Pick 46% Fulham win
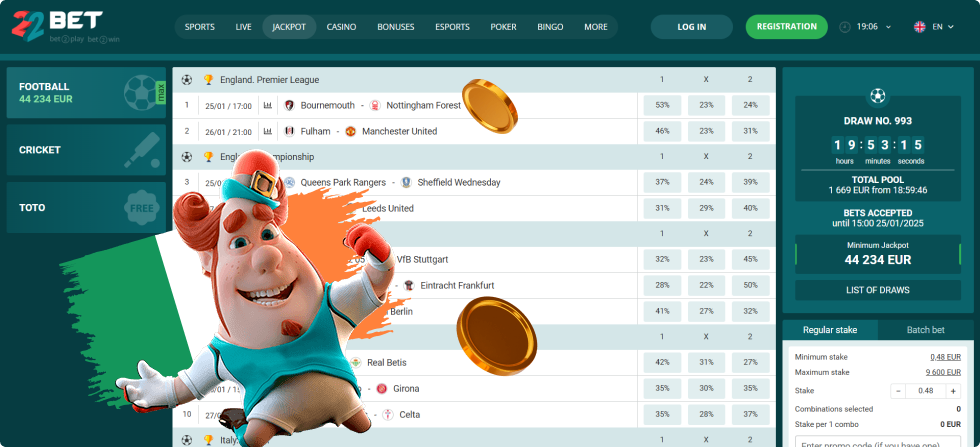 point(662,131)
